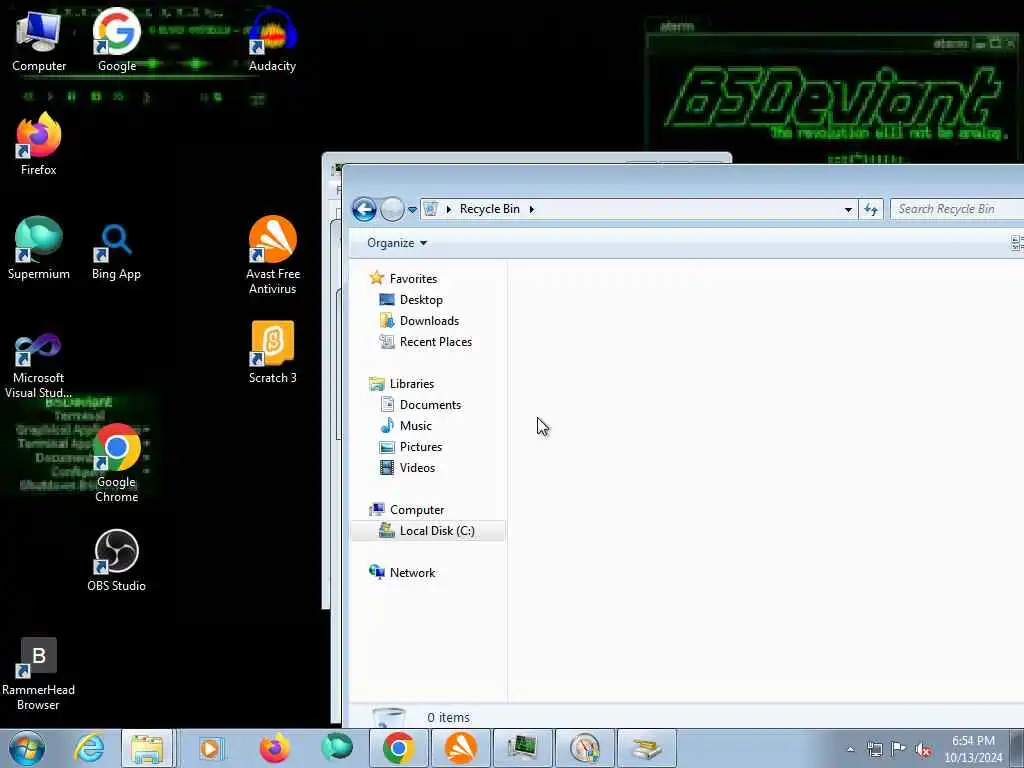
Task: Focus the Search Recycle Bin box
Action: 957,209
